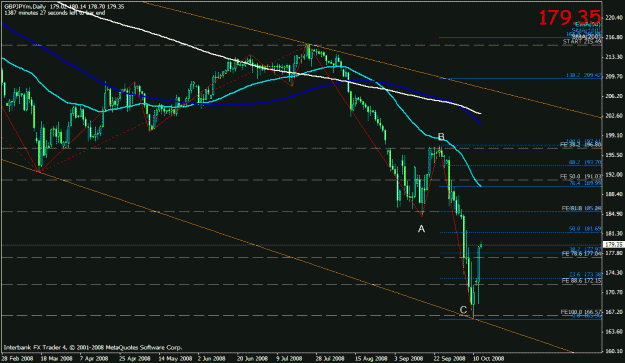Click the 174.30 price axis value
This screenshot has height=363, width=625.
[x=614, y=273]
